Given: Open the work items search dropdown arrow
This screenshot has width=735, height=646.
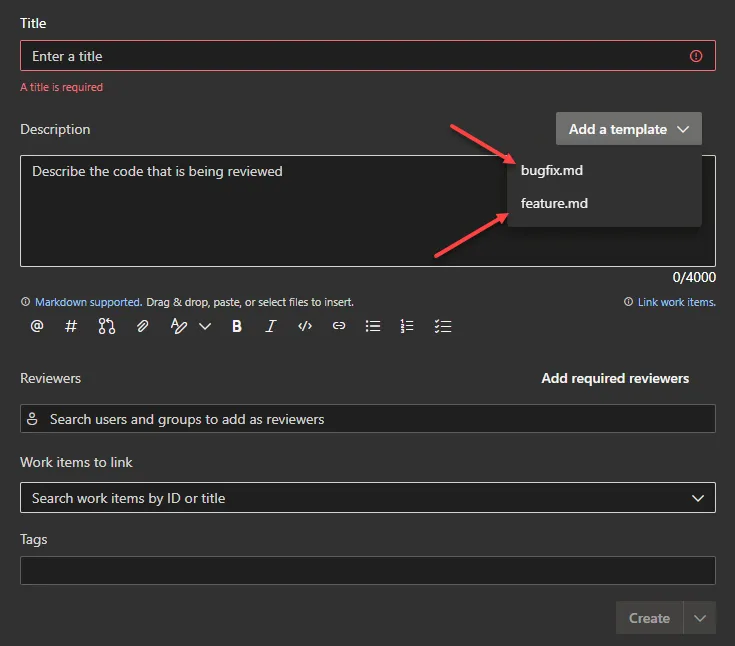Looking at the screenshot, I should pyautogui.click(x=698, y=498).
